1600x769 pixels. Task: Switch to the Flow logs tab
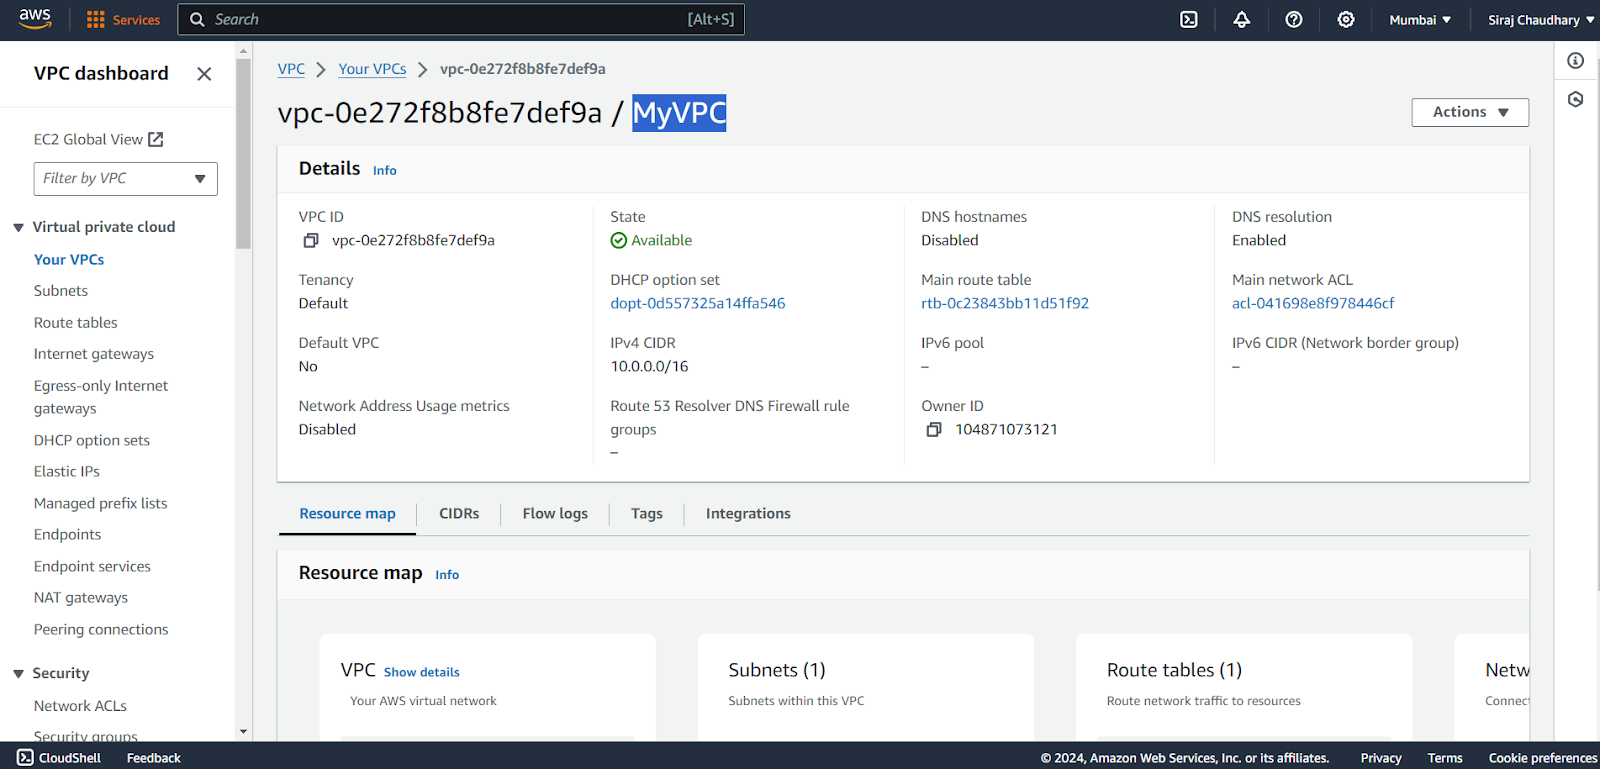pos(555,514)
